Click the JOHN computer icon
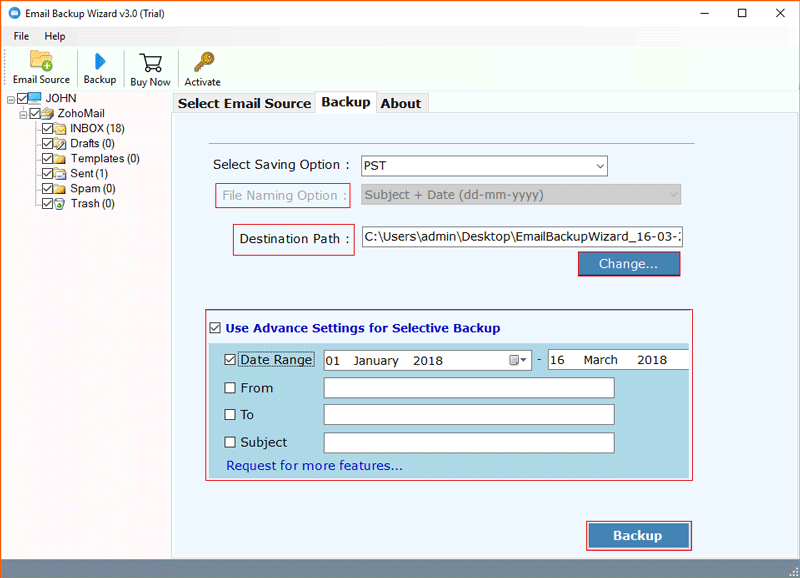800x578 pixels. click(x=35, y=97)
